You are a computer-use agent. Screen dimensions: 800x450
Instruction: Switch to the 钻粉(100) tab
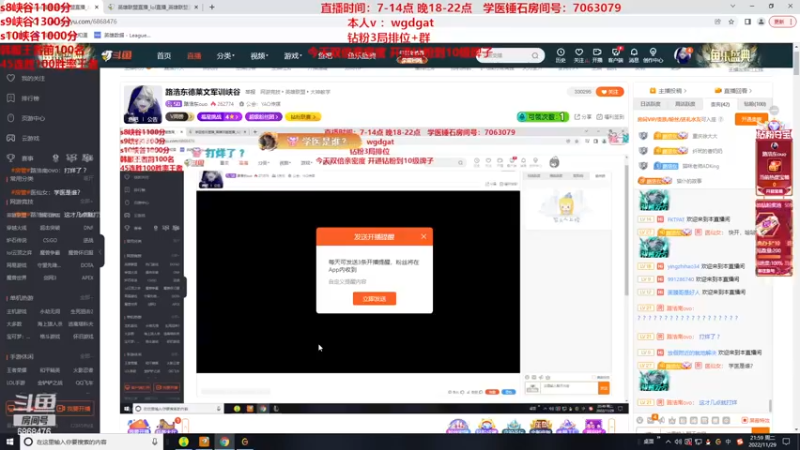click(x=755, y=104)
